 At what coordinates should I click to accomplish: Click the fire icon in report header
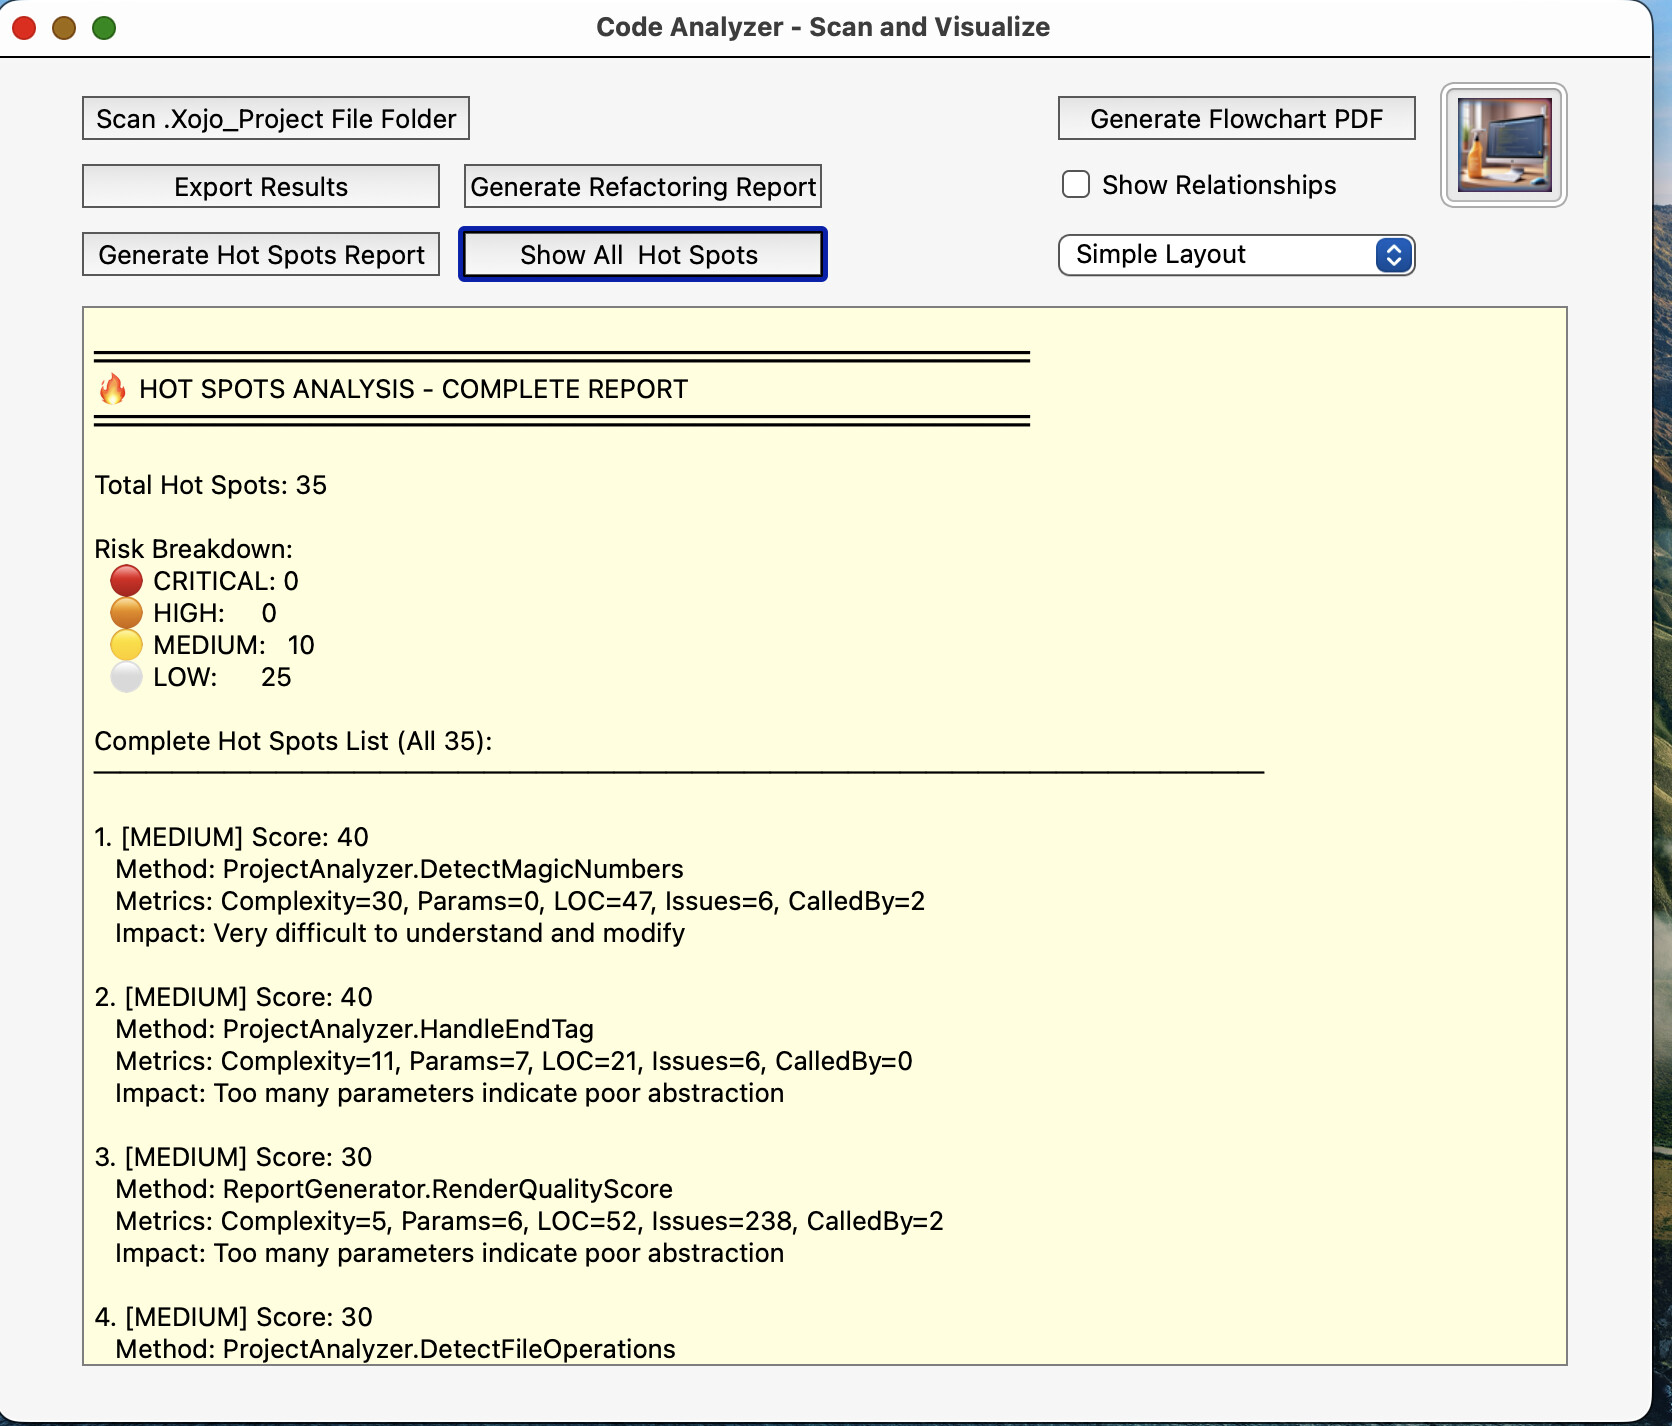[x=113, y=389]
